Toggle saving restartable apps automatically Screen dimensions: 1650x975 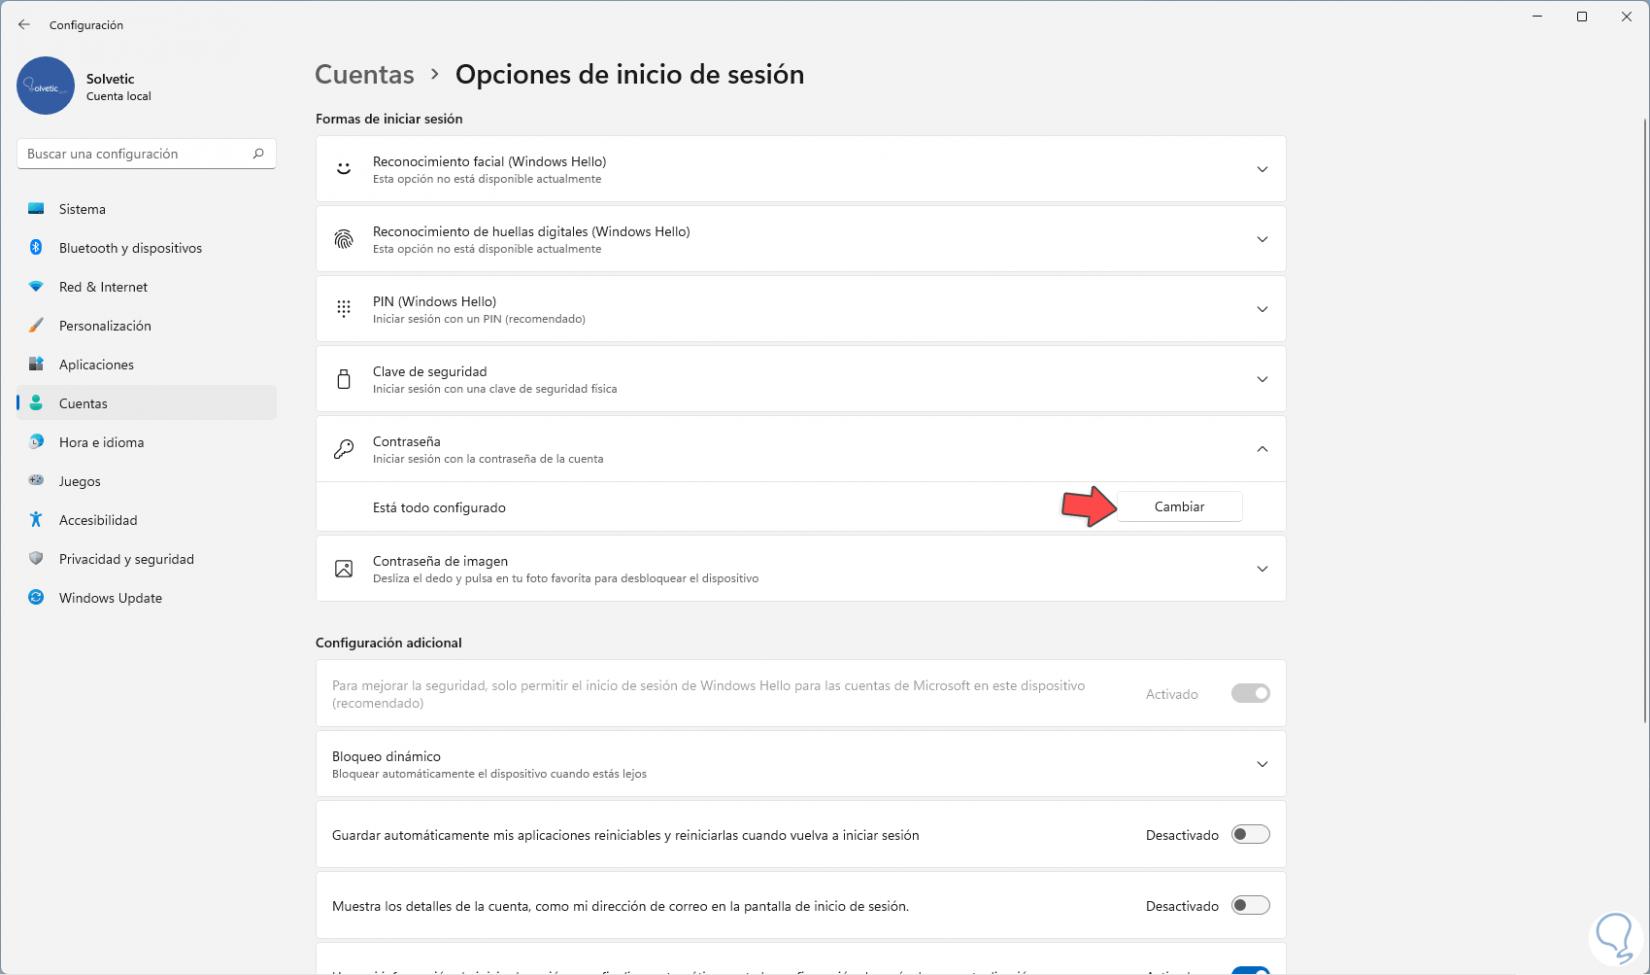pos(1250,834)
